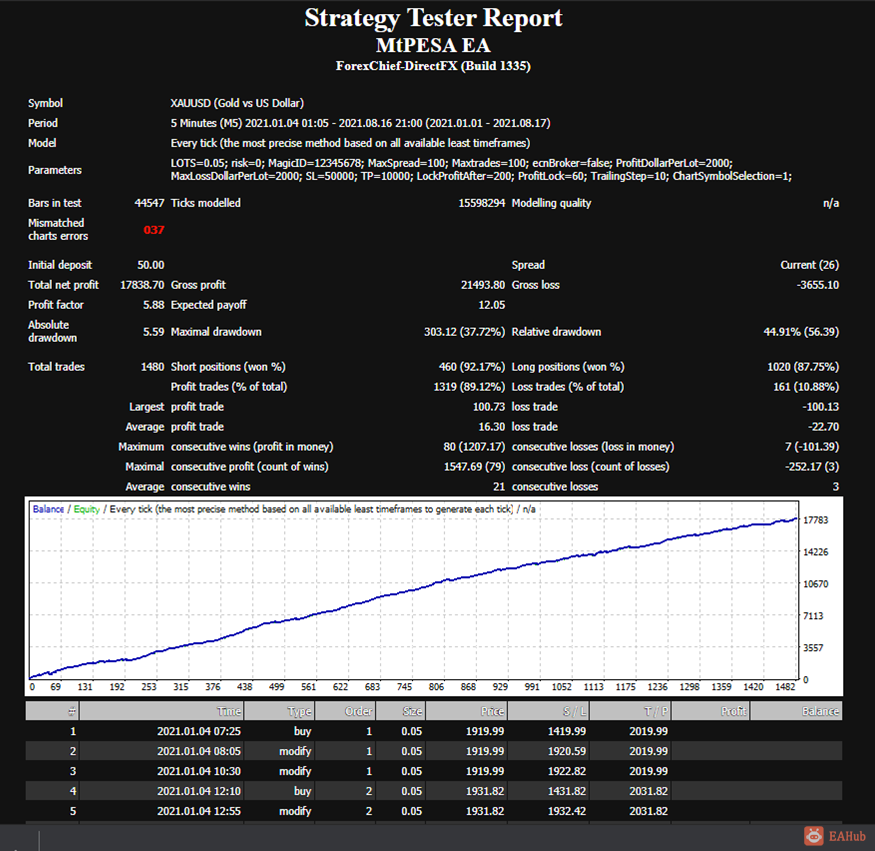
Task: Select Initial deposit value 50.00
Action: (151, 265)
